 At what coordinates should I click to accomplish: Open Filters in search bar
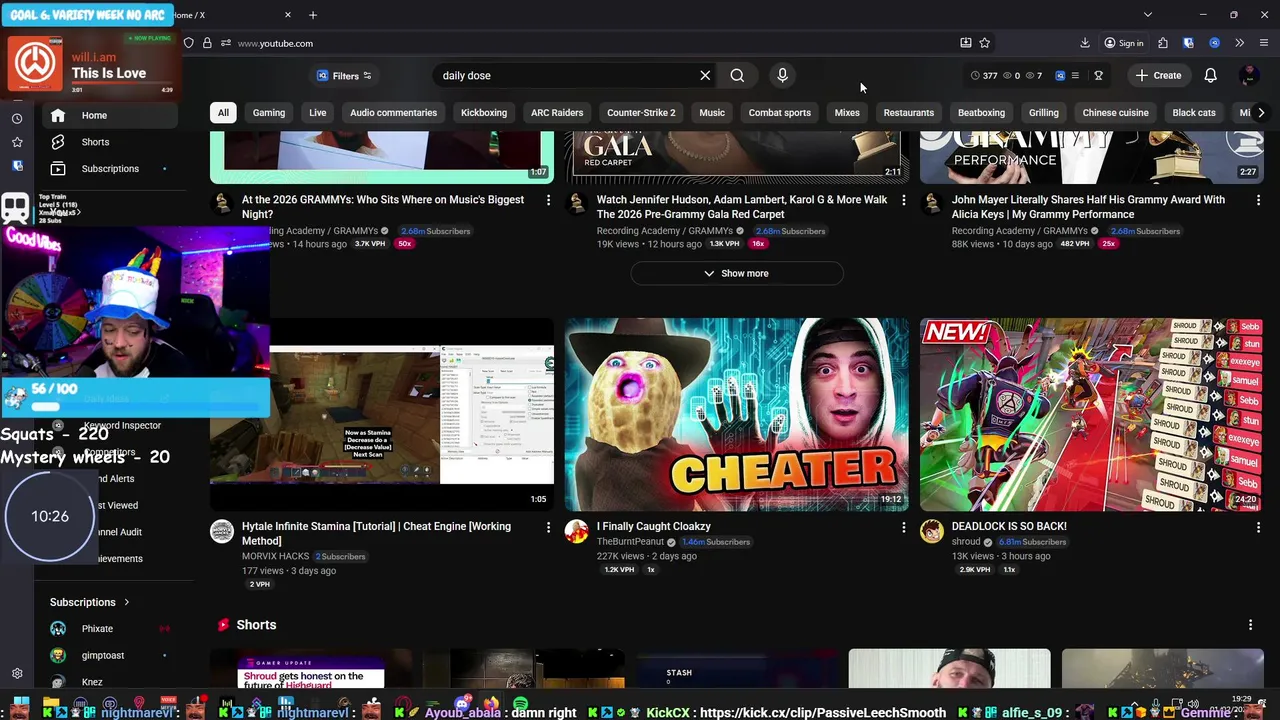pos(344,75)
